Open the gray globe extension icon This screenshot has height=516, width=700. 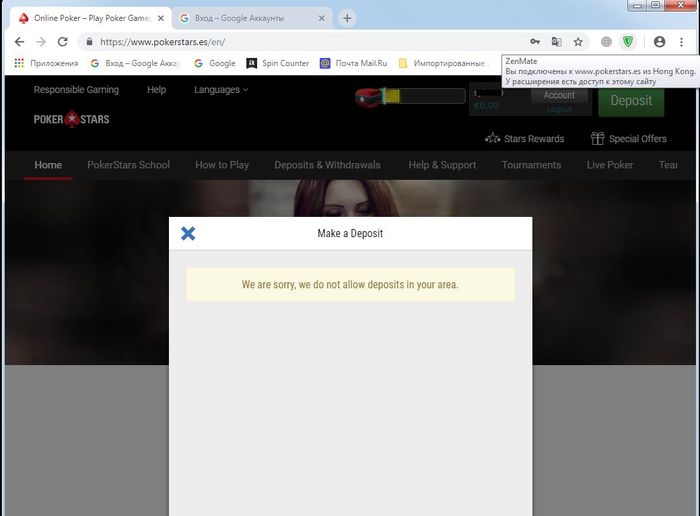[x=606, y=42]
